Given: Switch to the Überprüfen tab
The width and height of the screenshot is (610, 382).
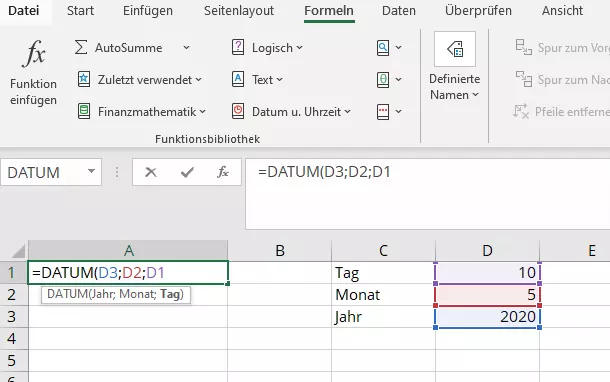Looking at the screenshot, I should 478,11.
